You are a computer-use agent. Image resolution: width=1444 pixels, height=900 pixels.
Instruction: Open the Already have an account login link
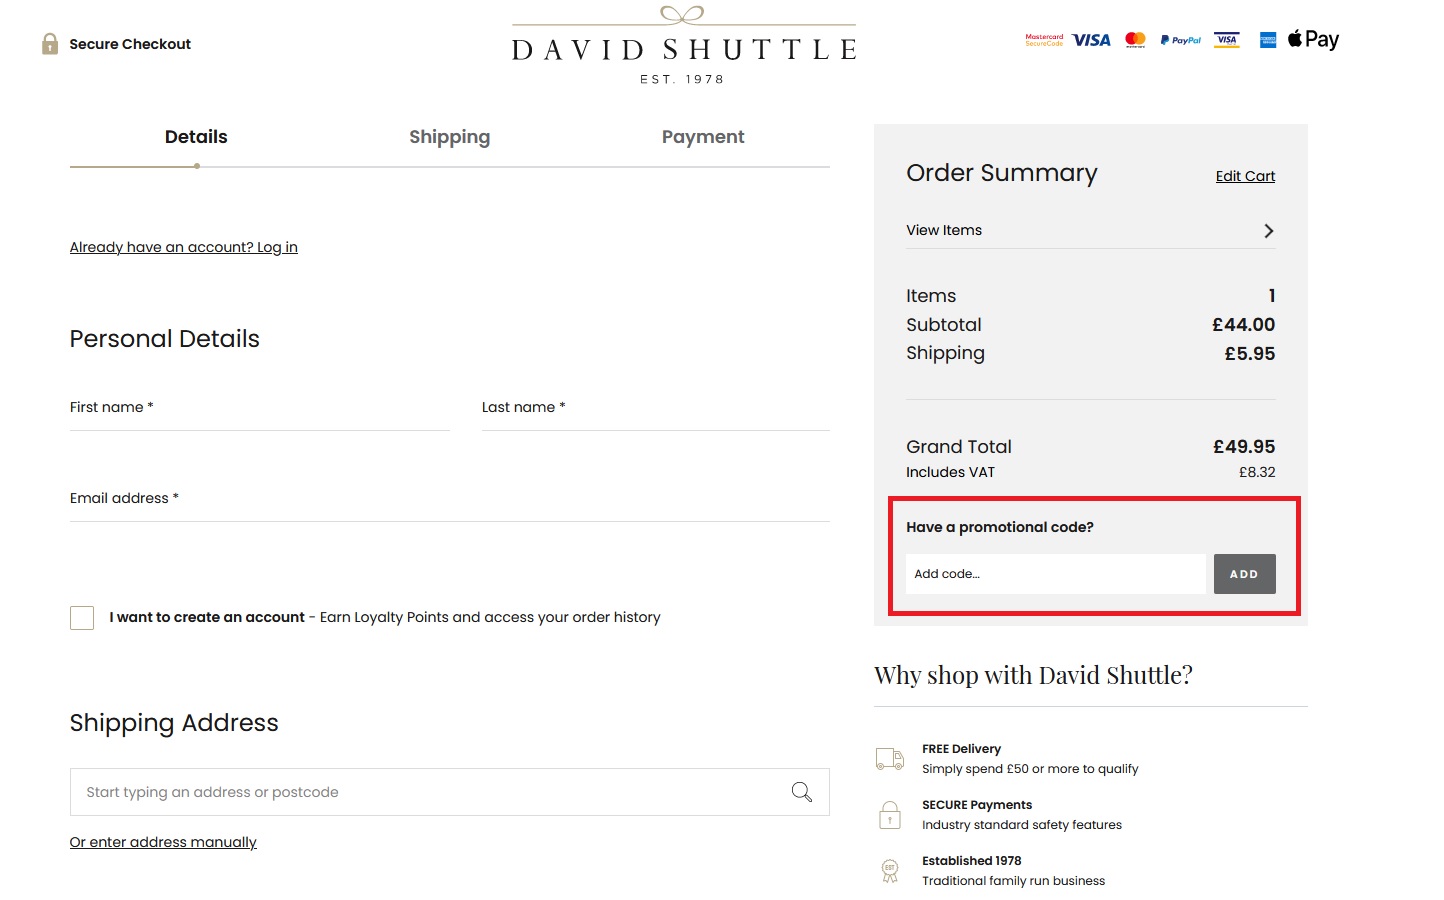(x=184, y=247)
